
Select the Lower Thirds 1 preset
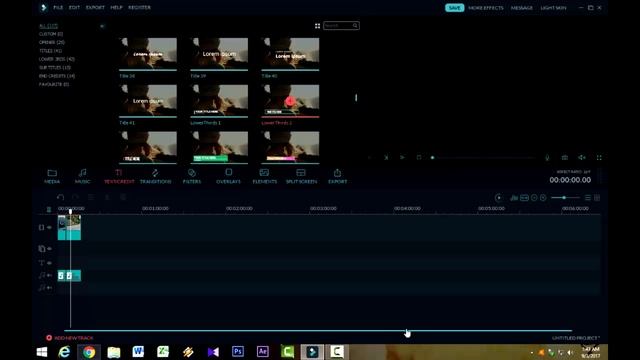pyautogui.click(x=219, y=101)
